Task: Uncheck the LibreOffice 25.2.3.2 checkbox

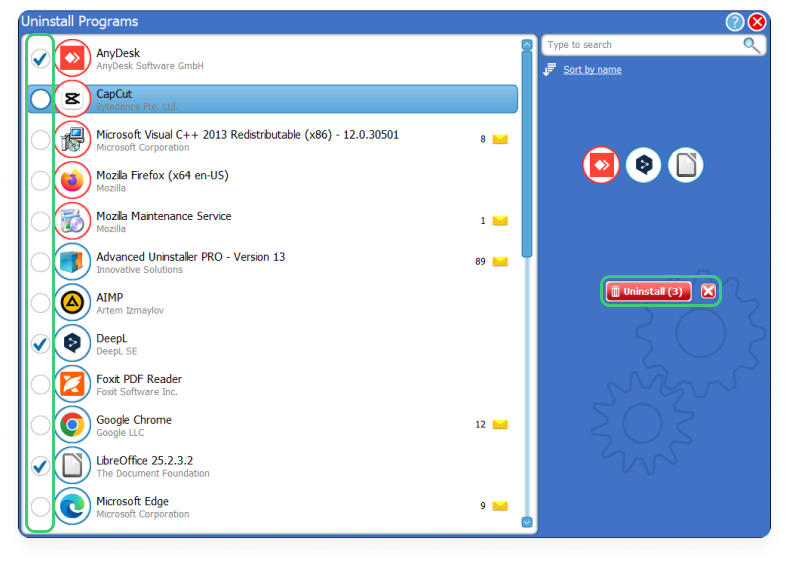Action: coord(40,466)
